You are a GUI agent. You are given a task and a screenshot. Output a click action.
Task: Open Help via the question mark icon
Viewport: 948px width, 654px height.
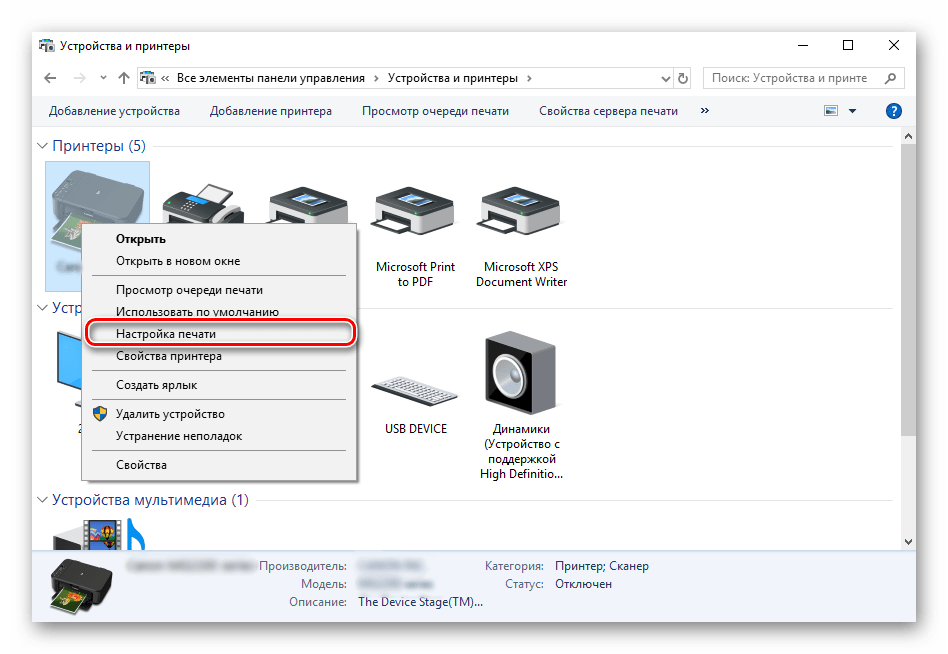pos(893,110)
